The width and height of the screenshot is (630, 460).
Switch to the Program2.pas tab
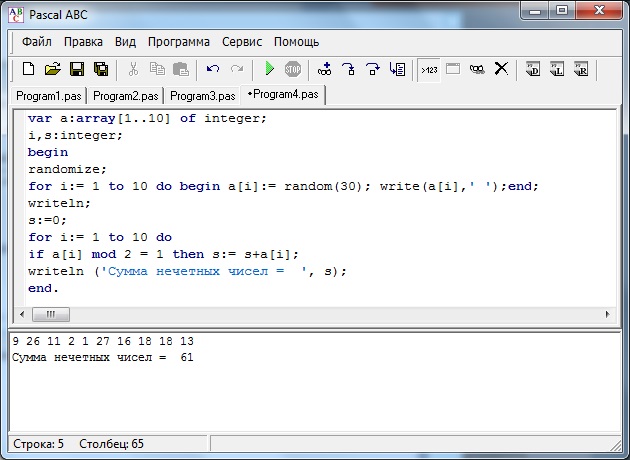pos(125,96)
